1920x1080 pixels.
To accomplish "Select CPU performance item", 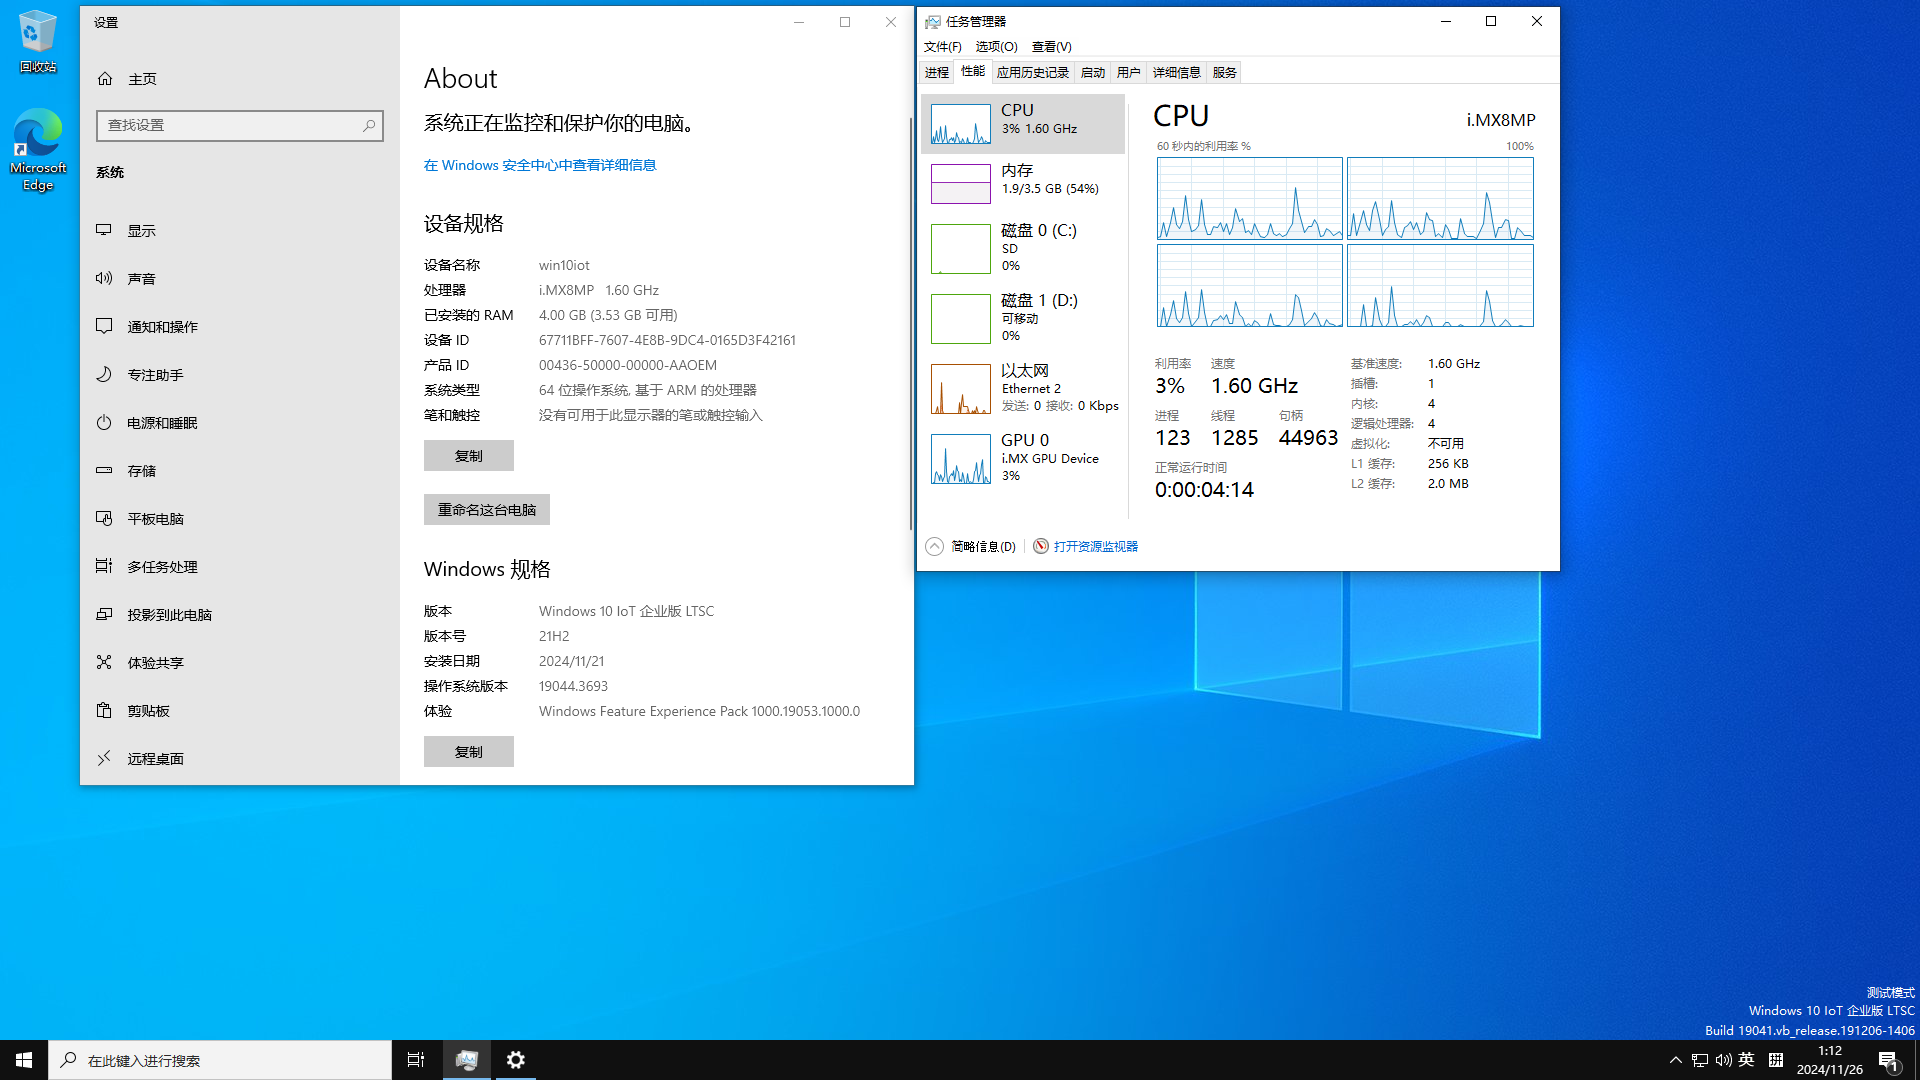I will [x=1023, y=124].
